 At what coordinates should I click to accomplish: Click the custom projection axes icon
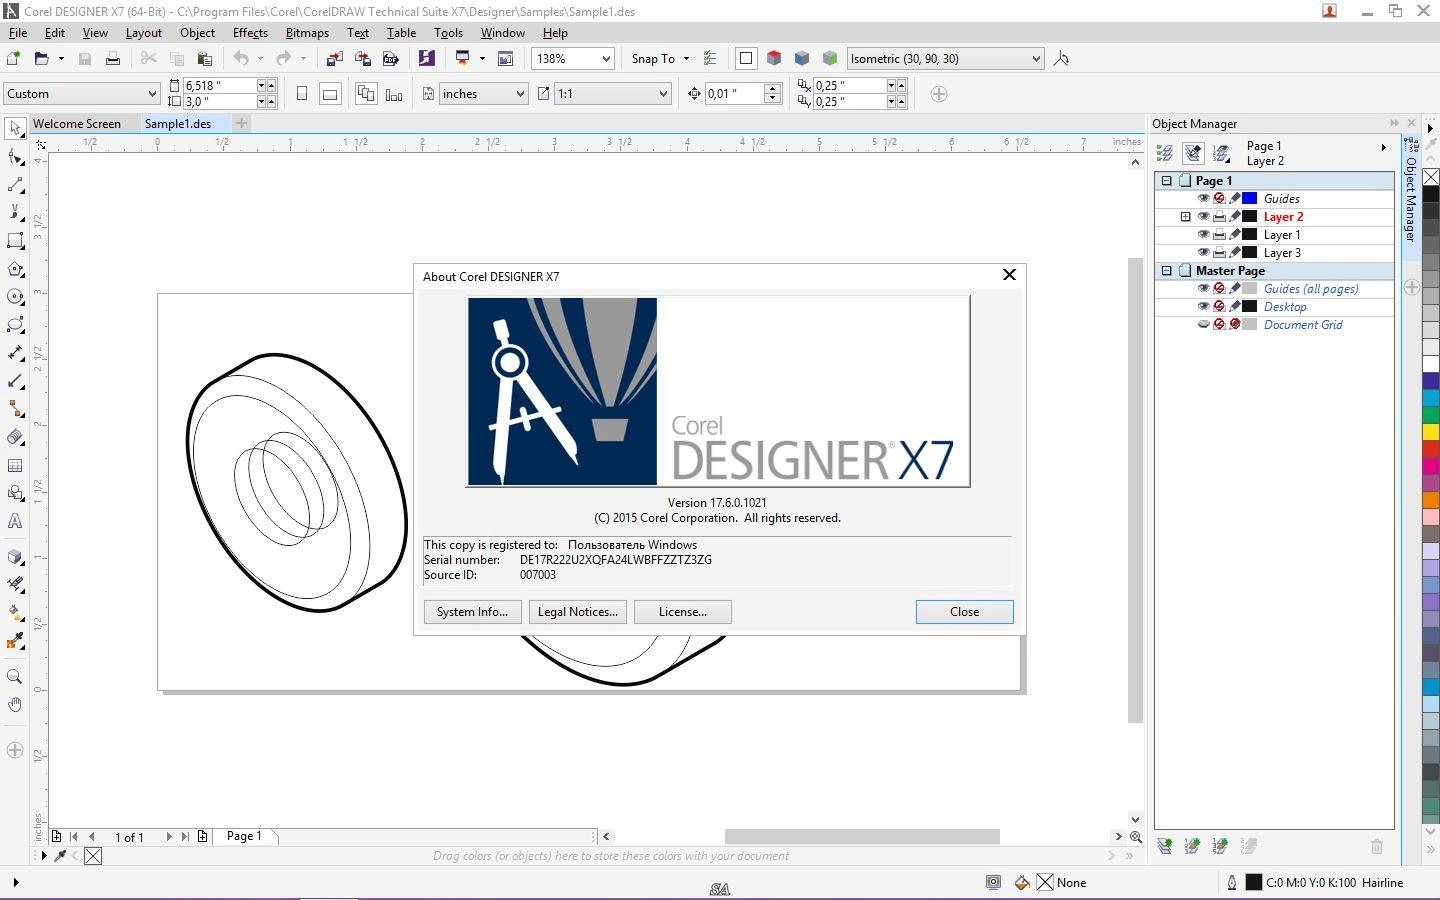click(x=1062, y=59)
